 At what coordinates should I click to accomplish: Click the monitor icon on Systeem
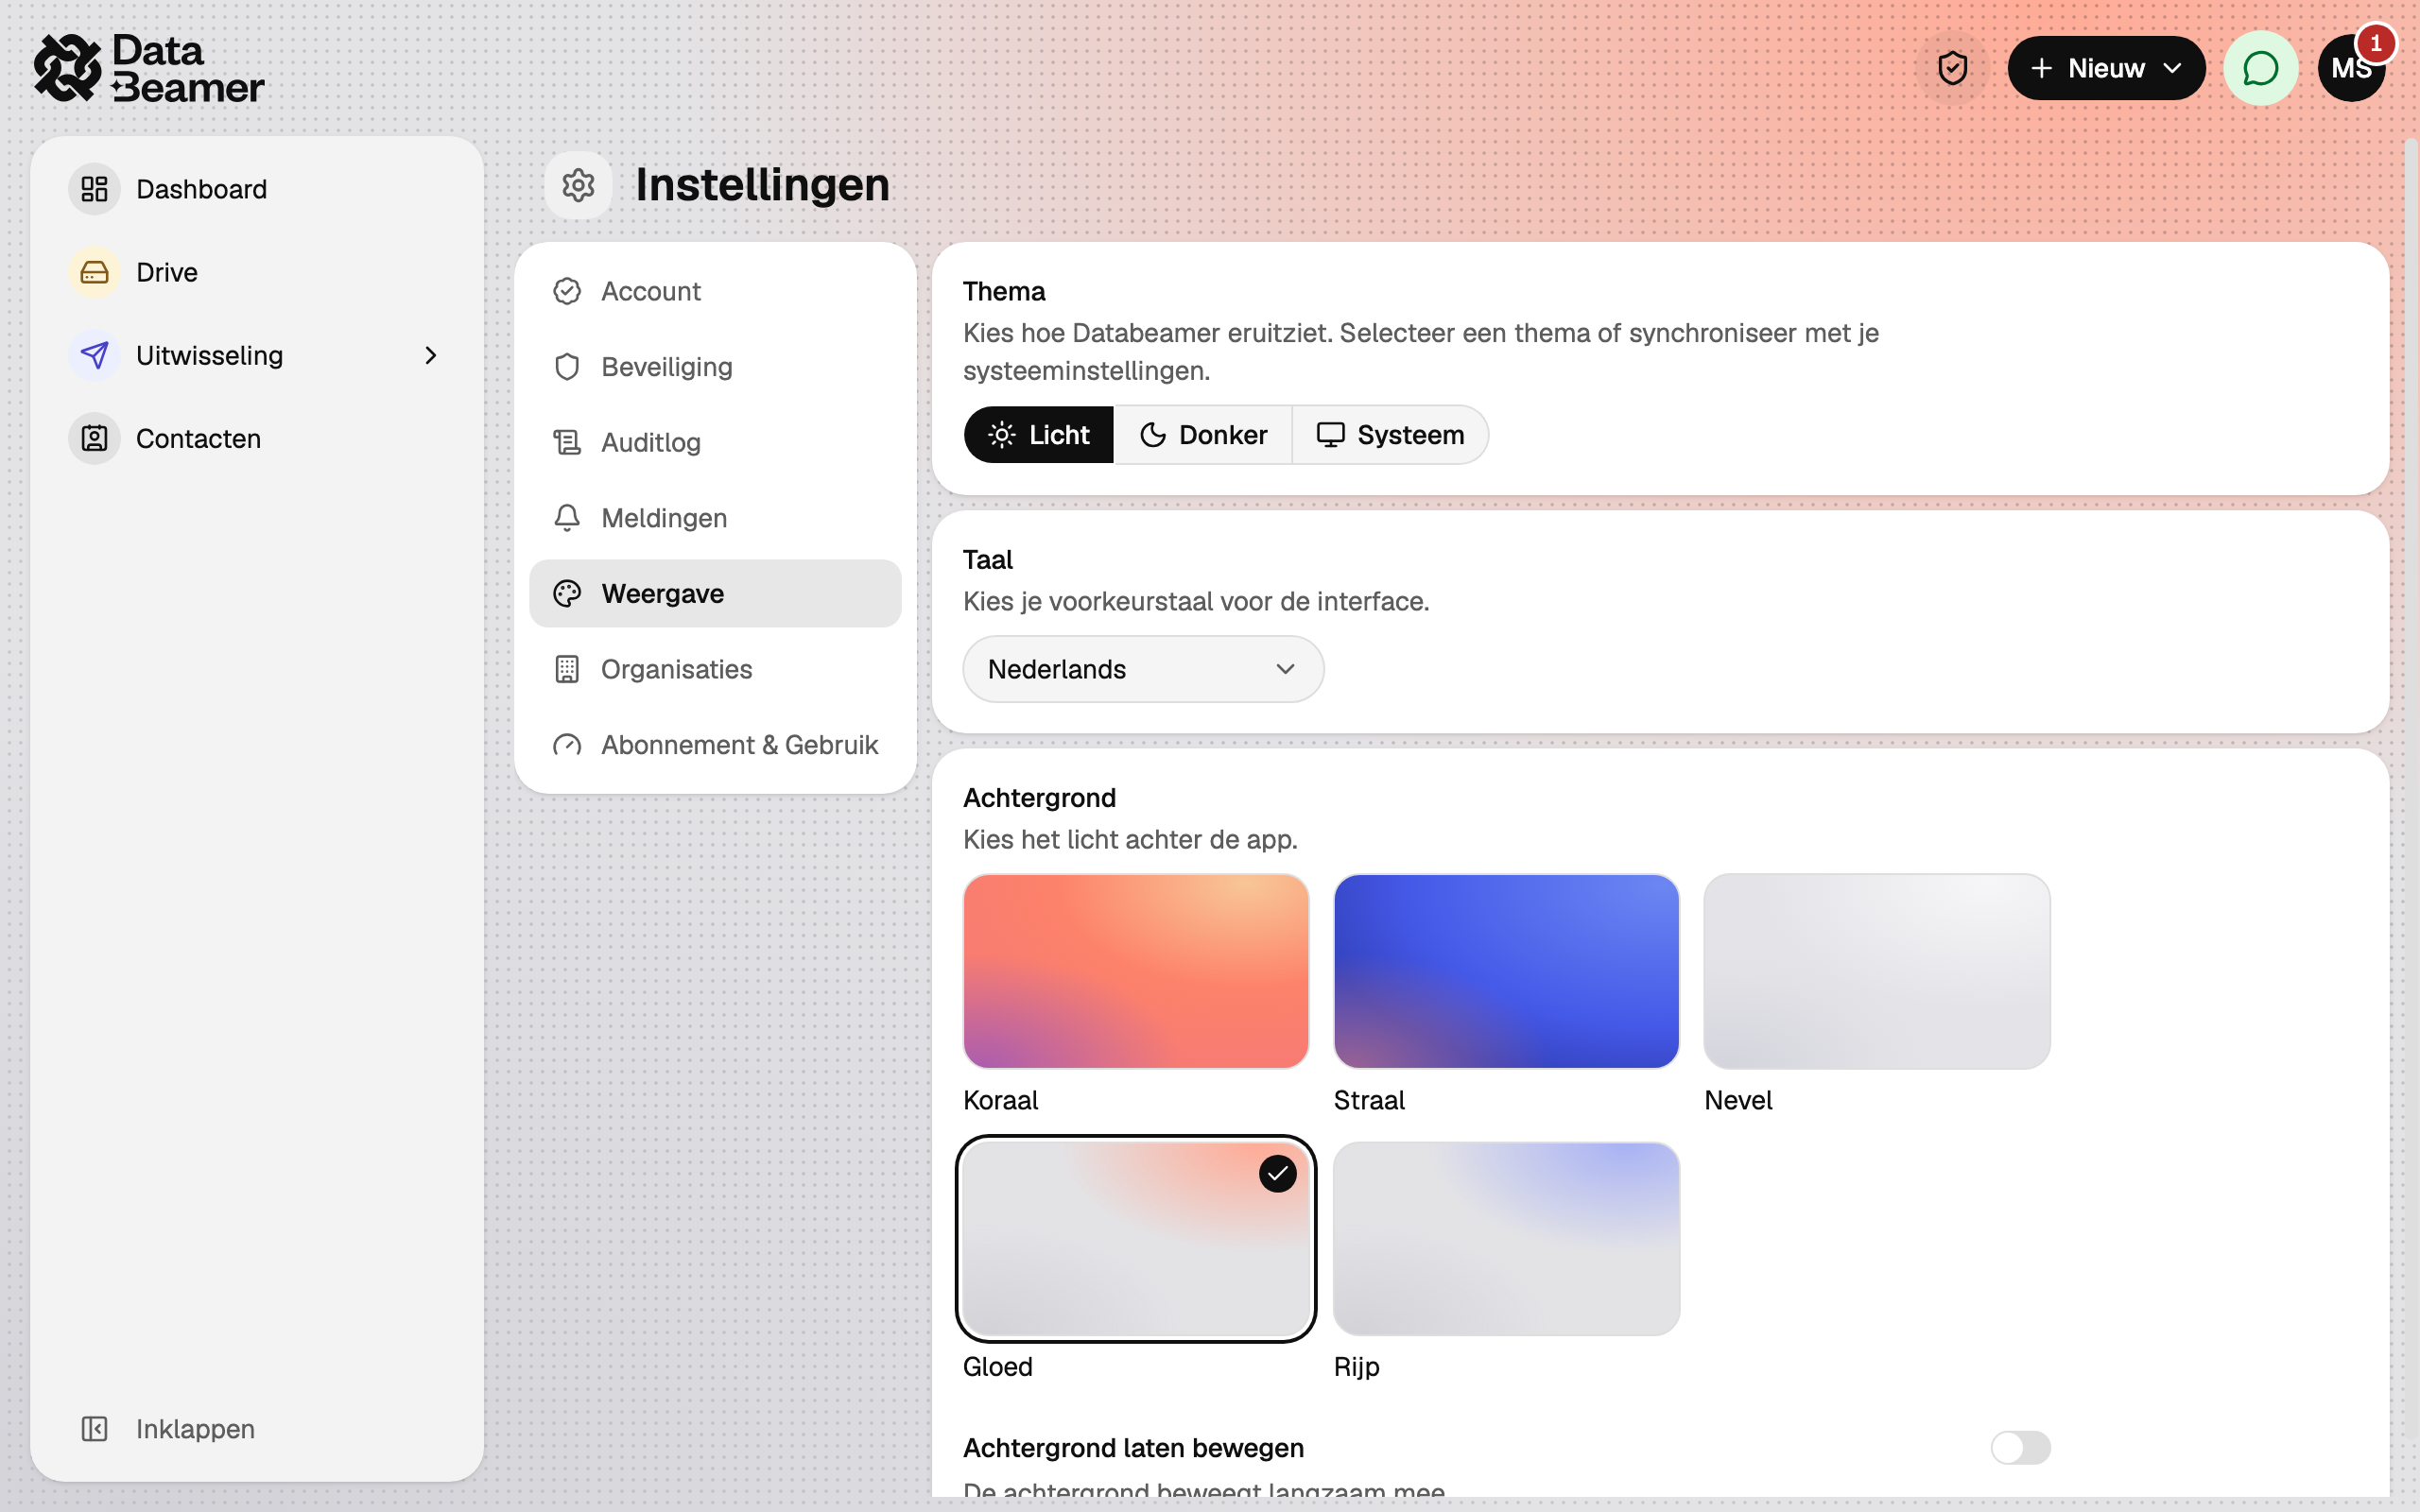click(x=1330, y=435)
